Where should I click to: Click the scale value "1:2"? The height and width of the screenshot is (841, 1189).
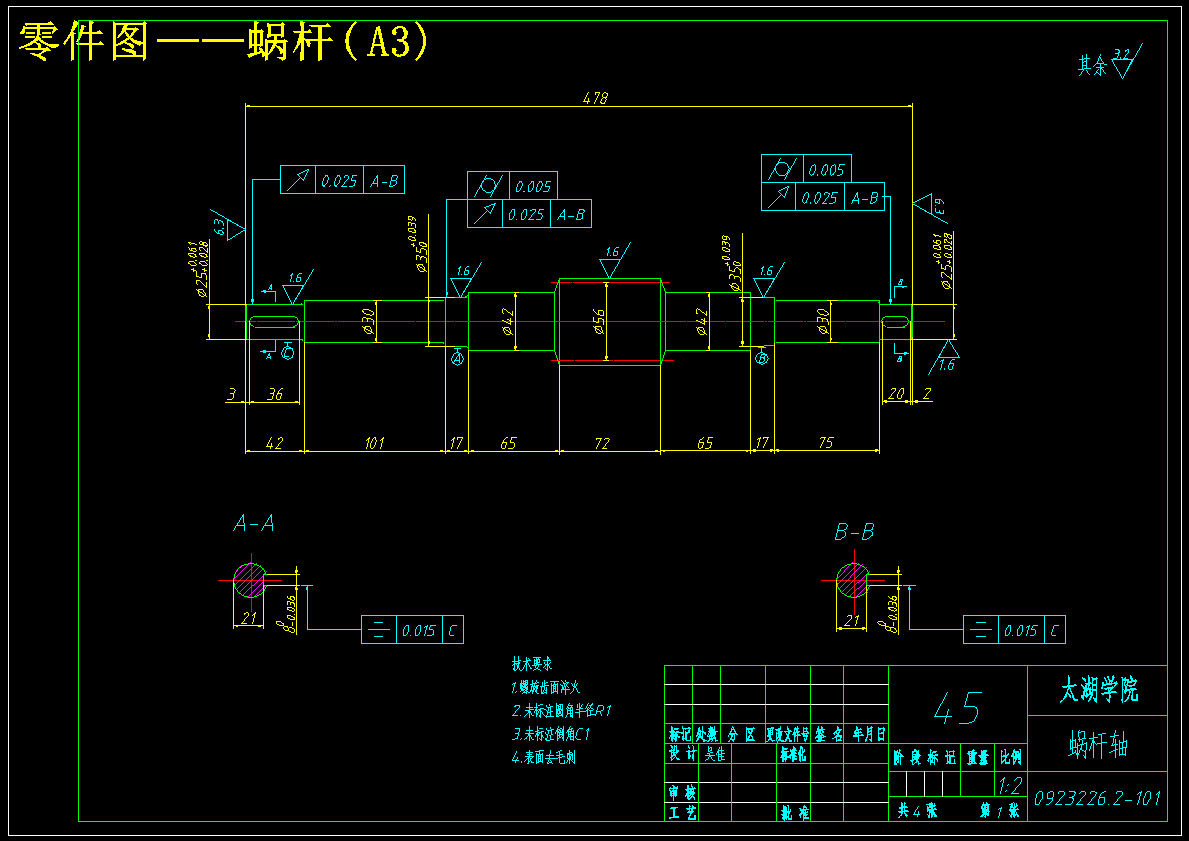[1011, 784]
